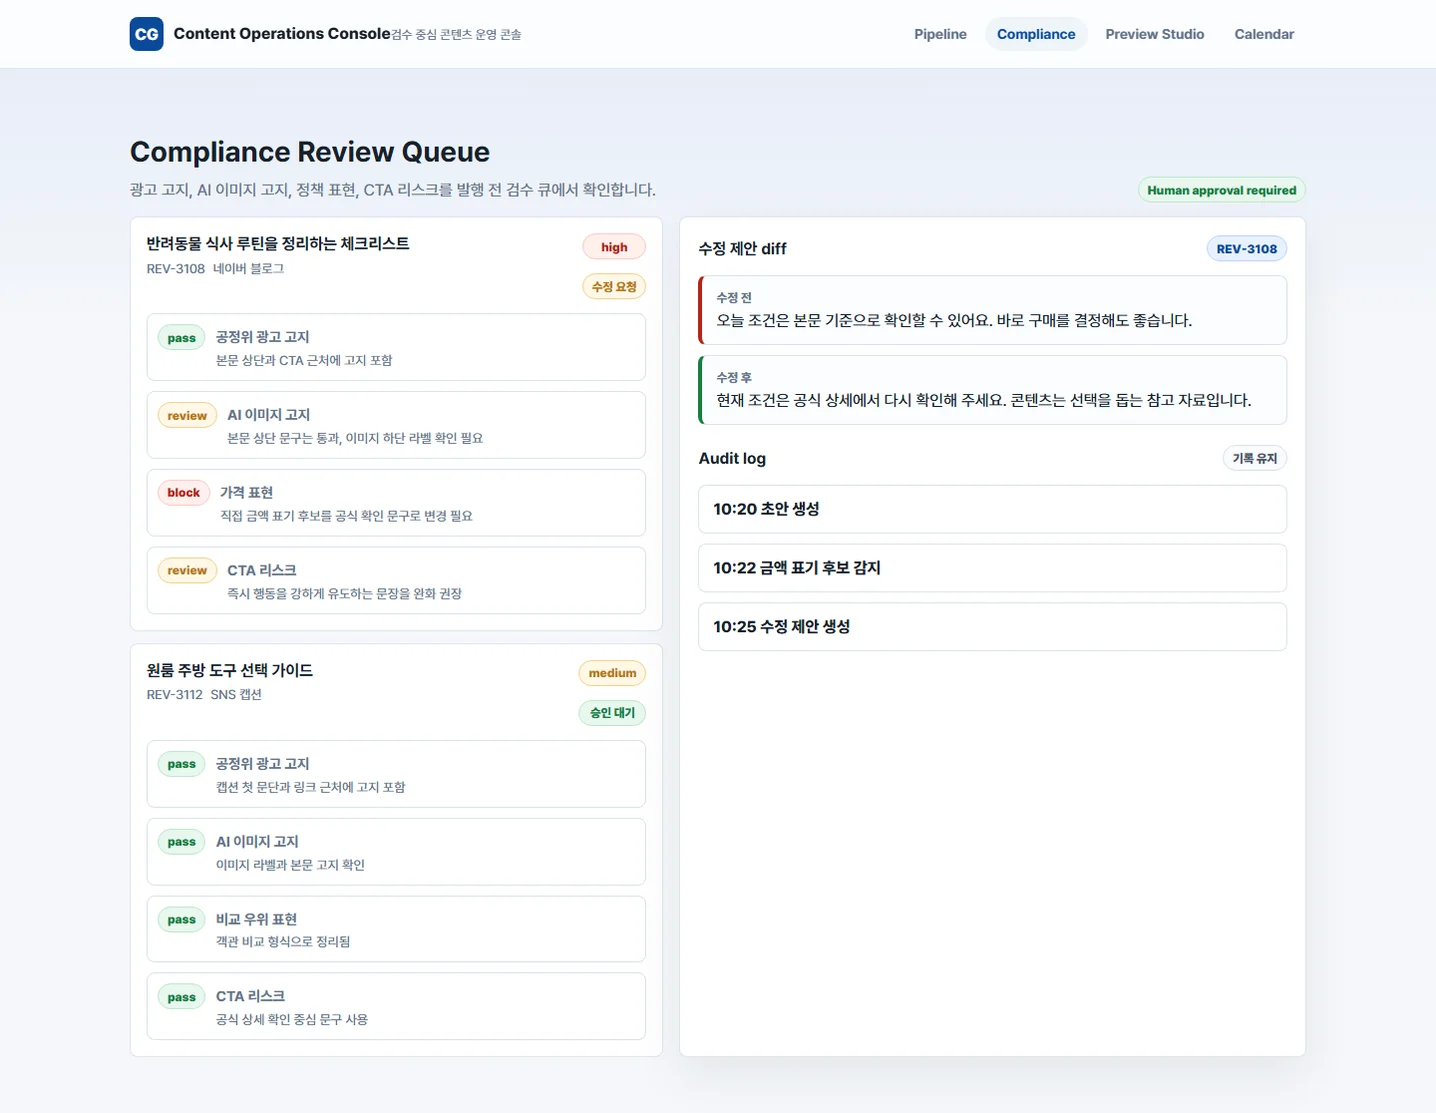Viewport: 1436px width, 1113px height.
Task: Switch to Preview Studio tab
Action: pyautogui.click(x=1154, y=34)
